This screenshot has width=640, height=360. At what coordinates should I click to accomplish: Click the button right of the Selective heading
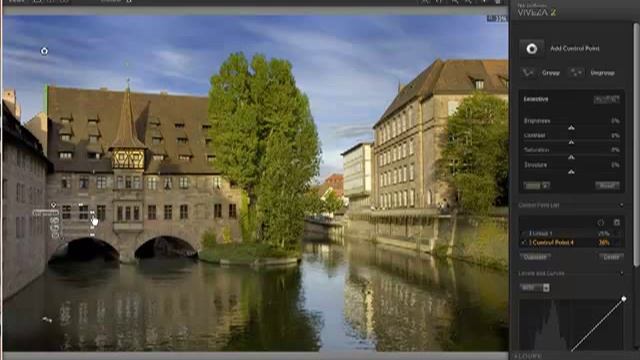[x=607, y=99]
